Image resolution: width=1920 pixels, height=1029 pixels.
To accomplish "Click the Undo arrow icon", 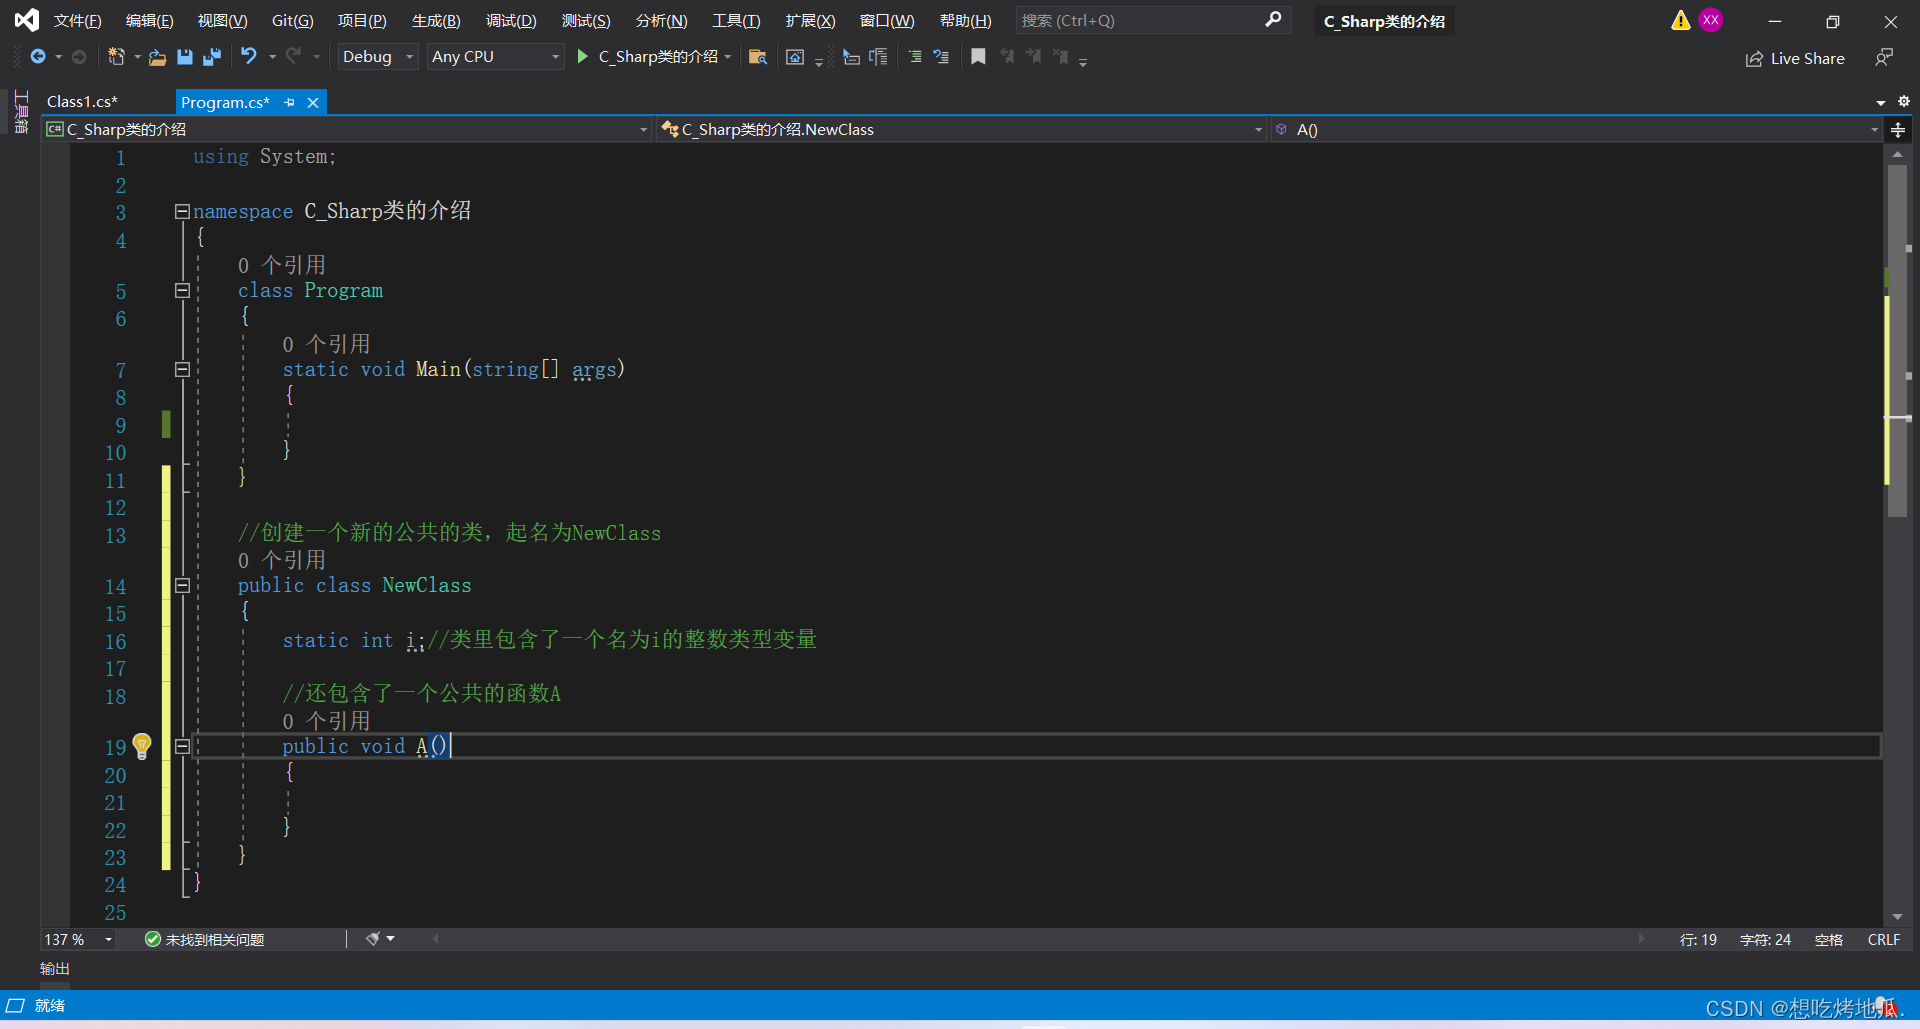I will pyautogui.click(x=249, y=57).
